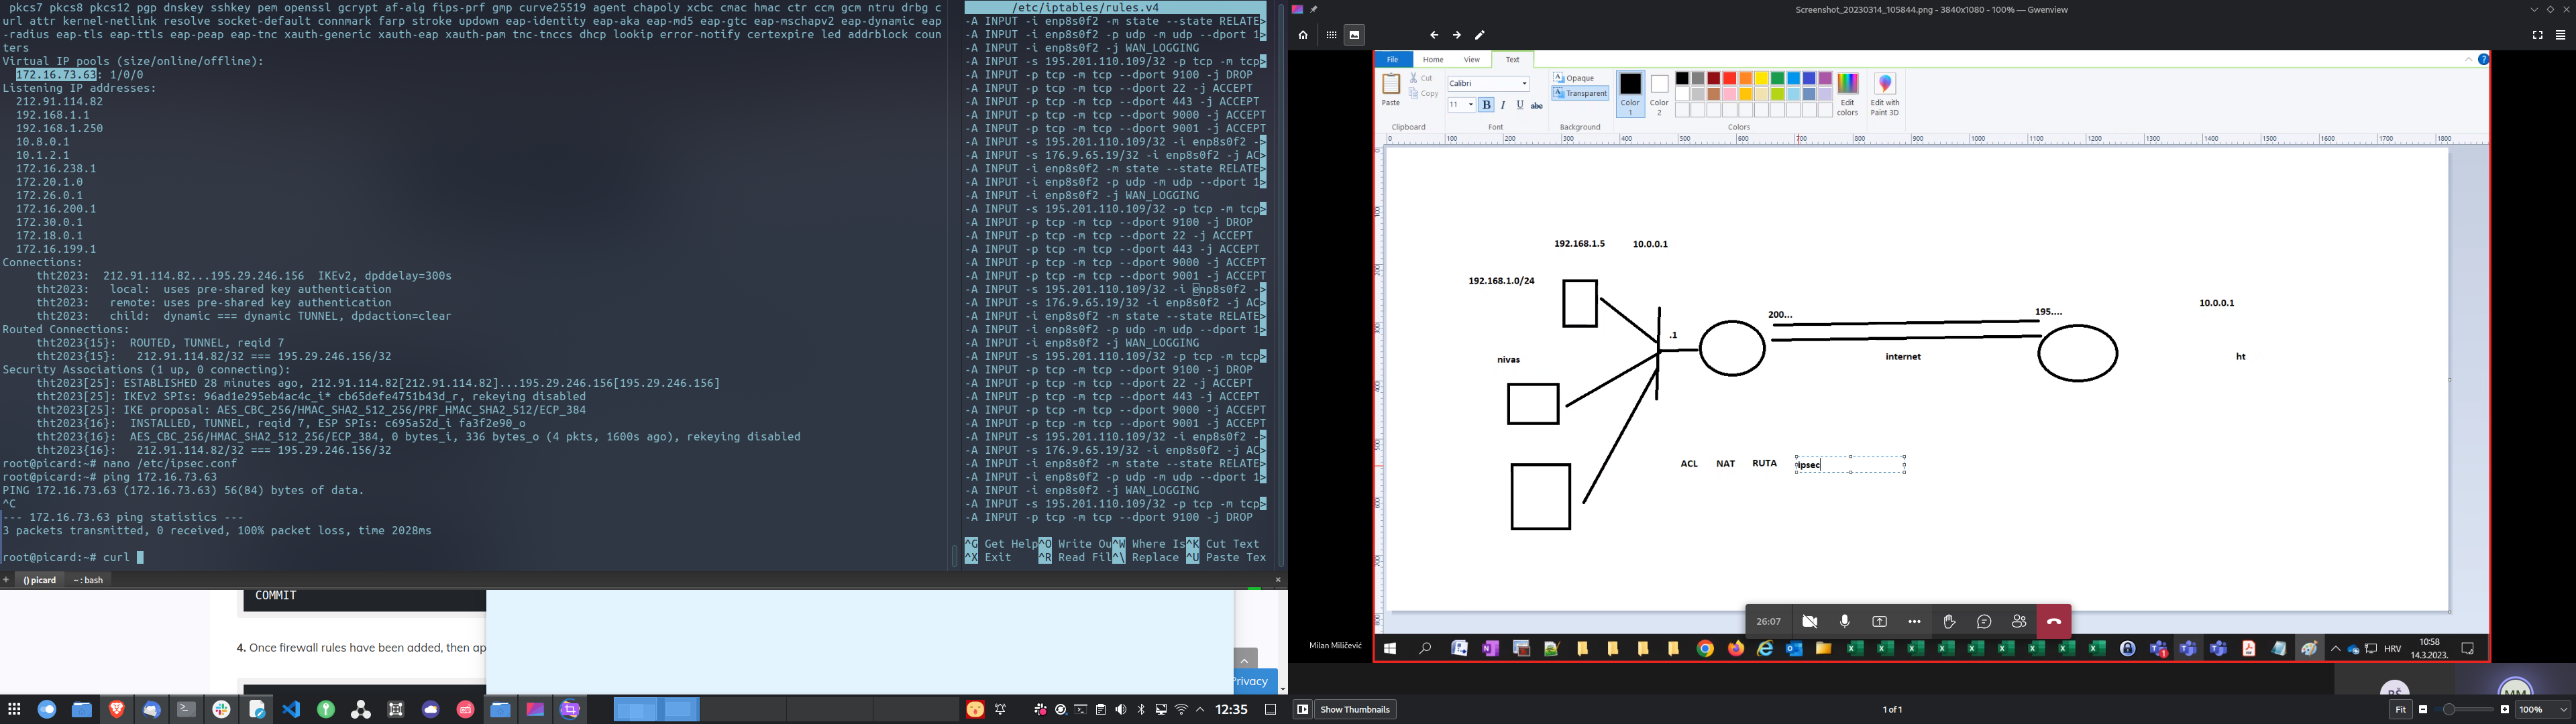Open Gwenview hamburger menu
The height and width of the screenshot is (724, 2576).
click(x=2560, y=35)
